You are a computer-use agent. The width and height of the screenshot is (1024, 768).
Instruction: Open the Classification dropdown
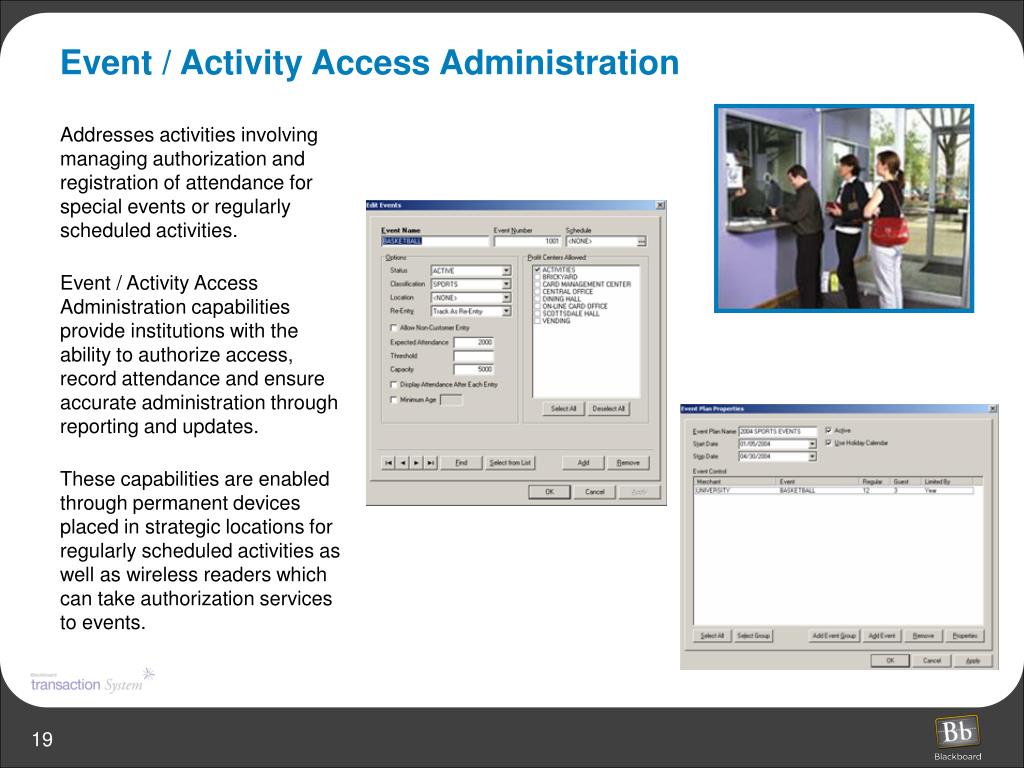pos(506,284)
